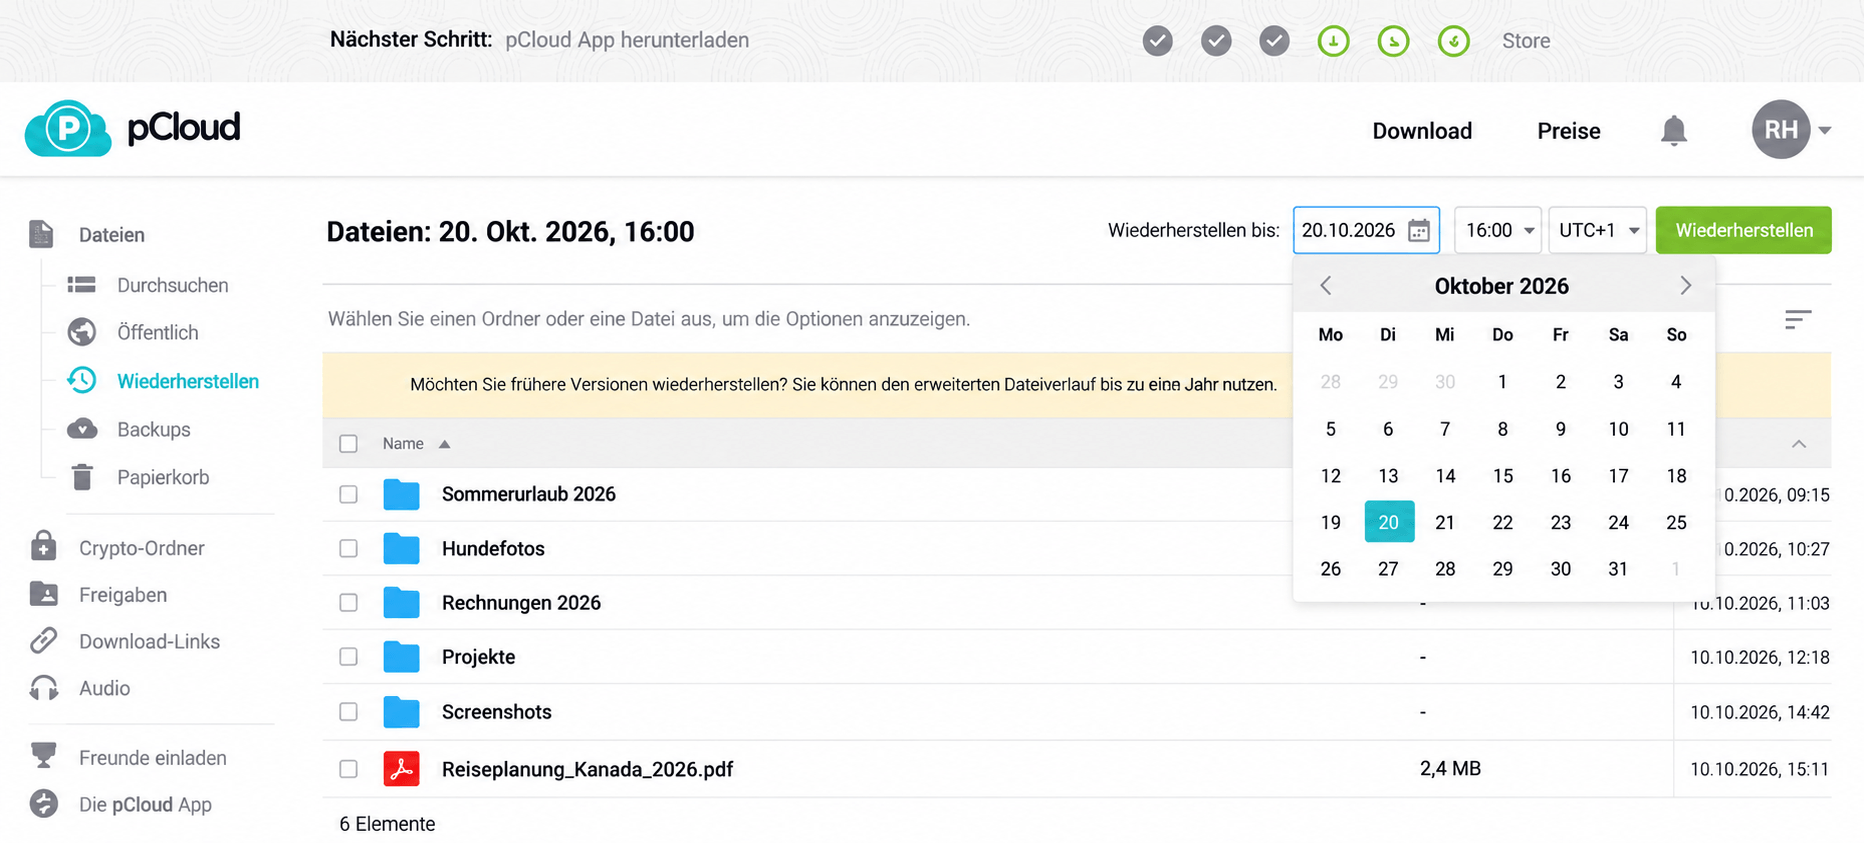The image size is (1864, 843).
Task: Open the 16:00 time dropdown
Action: point(1498,230)
